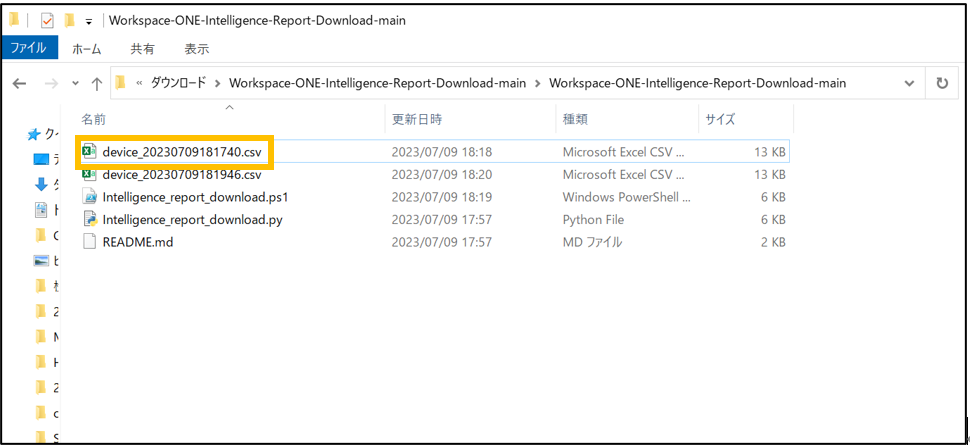Go up one folder level

click(x=97, y=83)
